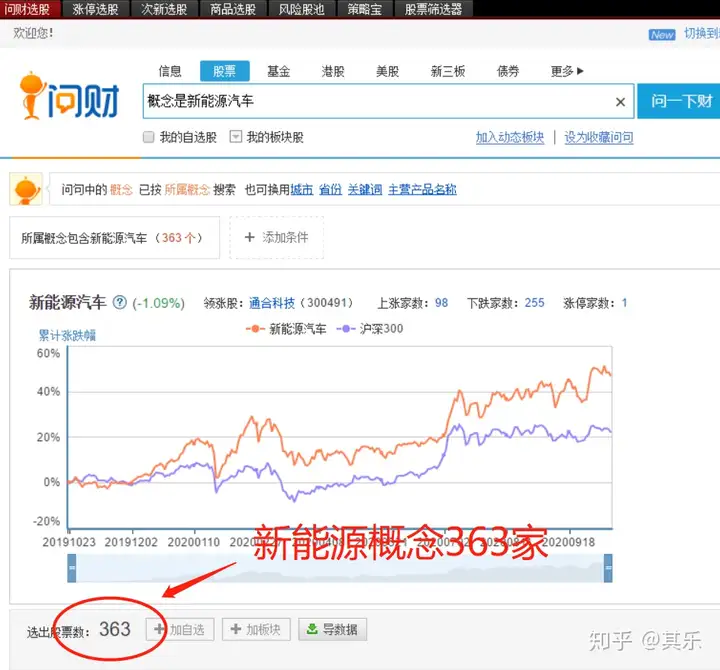Click inside the chart range navigator area
Viewport: 720px width, 670px height.
(x=340, y=568)
